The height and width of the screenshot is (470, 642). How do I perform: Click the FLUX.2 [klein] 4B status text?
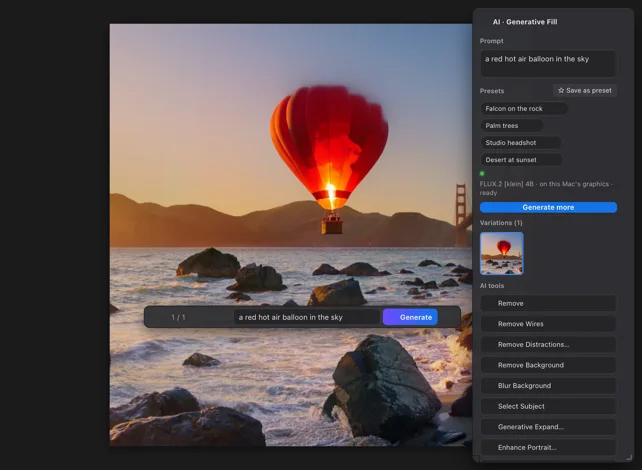546,188
